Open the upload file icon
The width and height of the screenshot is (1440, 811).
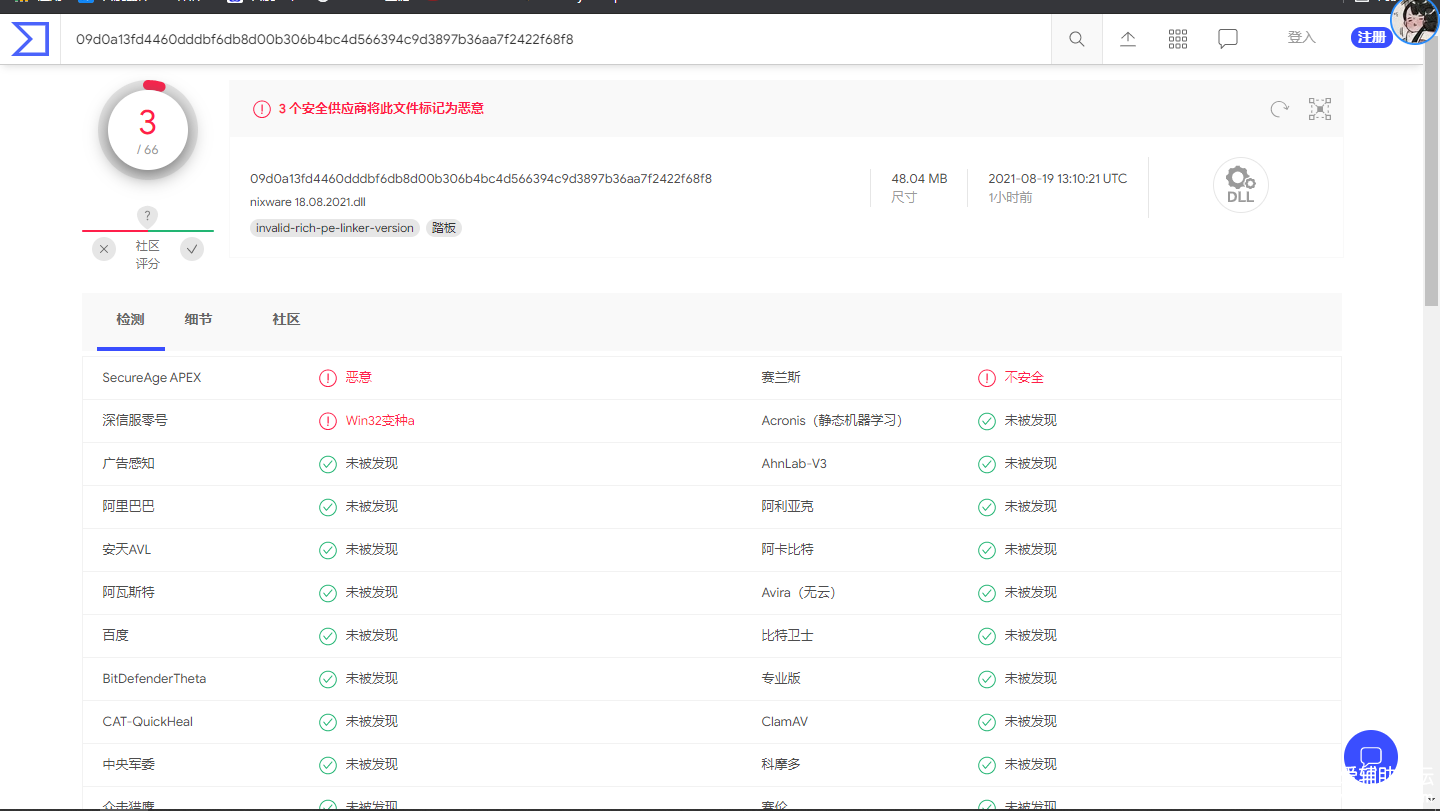coord(1128,39)
